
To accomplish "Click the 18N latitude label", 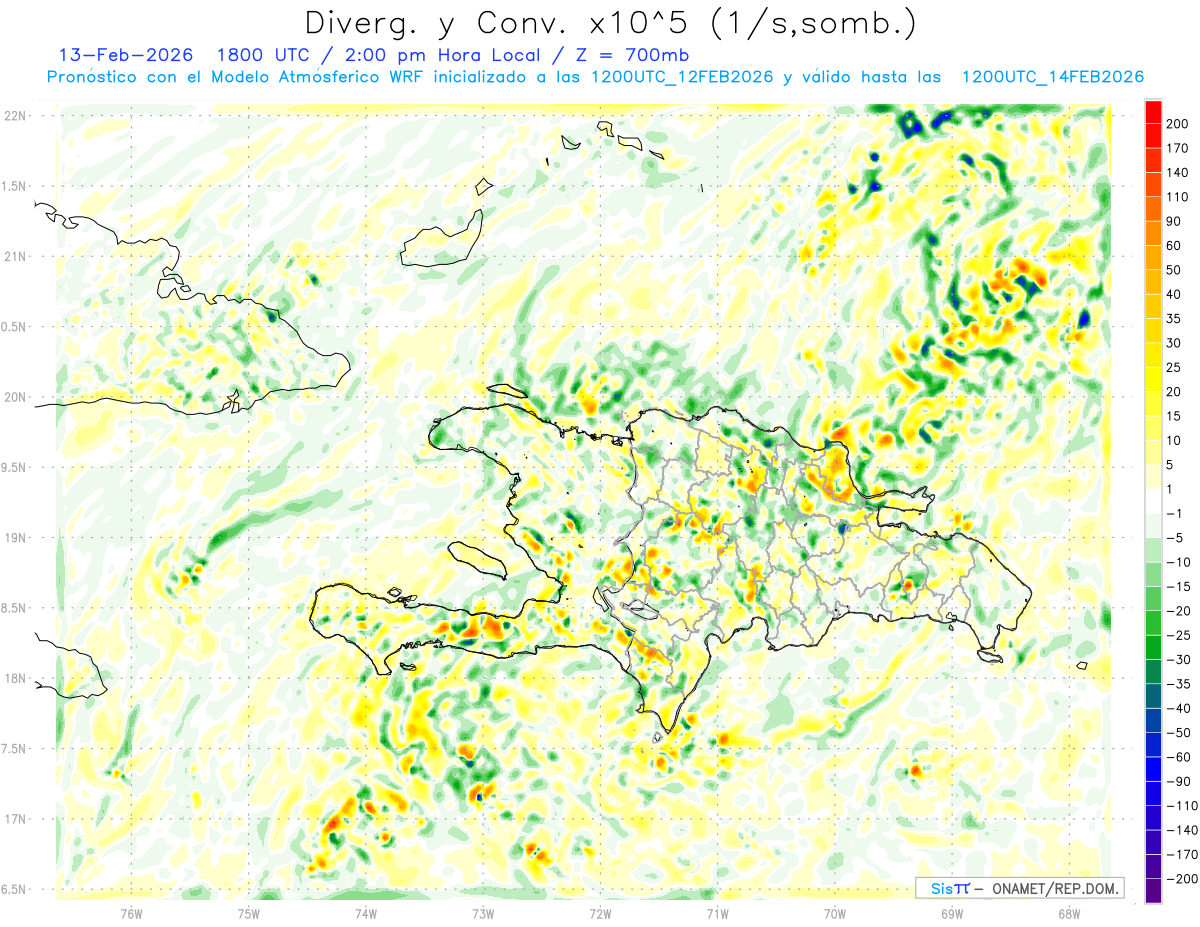I will tap(14, 678).
